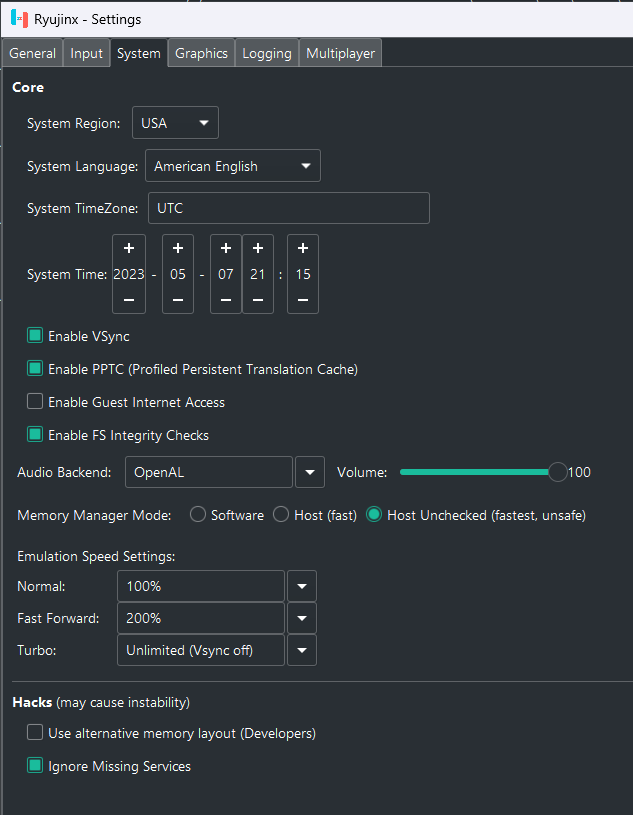Click the year value 2023

pos(129,274)
